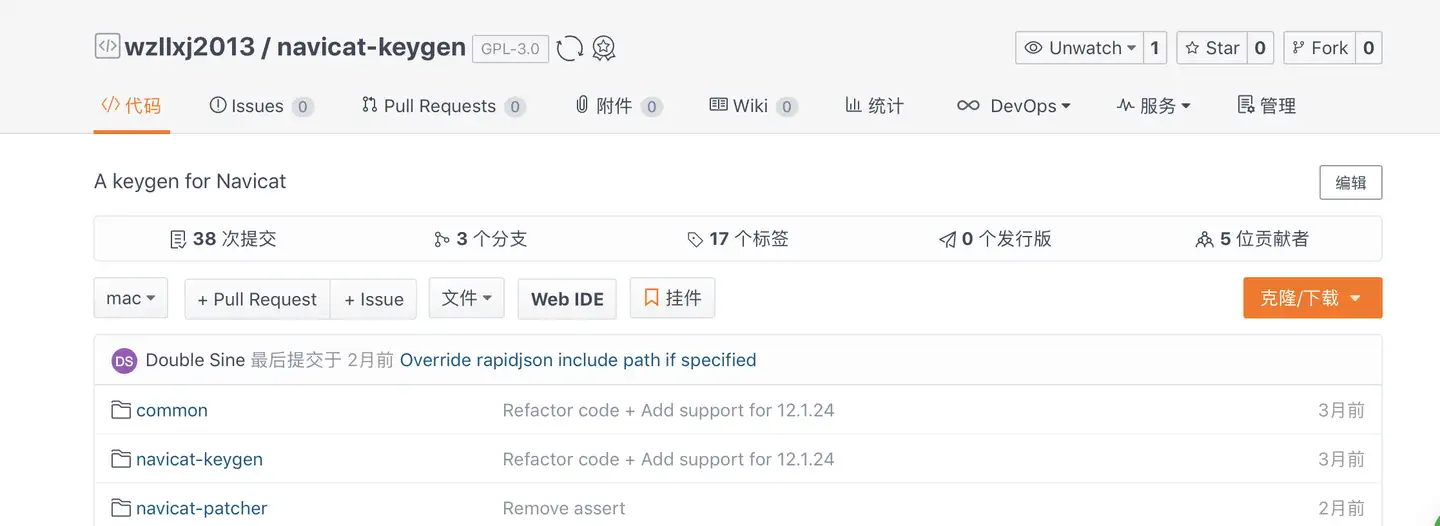Click the sync refresh icon beside GPL-3.0
The image size is (1440, 526).
coord(569,48)
